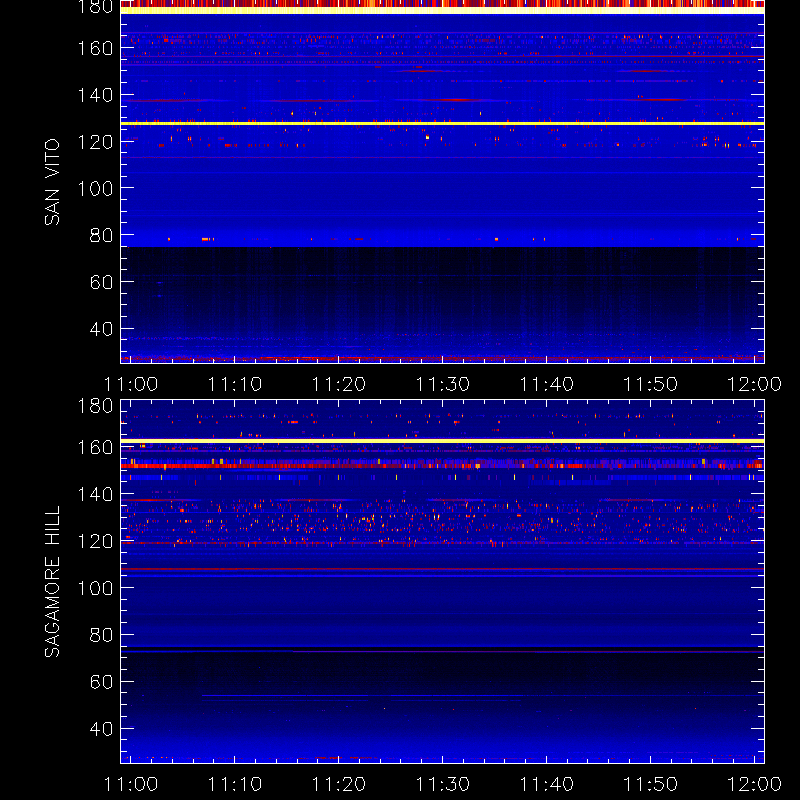The width and height of the screenshot is (800, 800).
Task: Click 11:20 time label below San Vito plot
Action: 339,384
